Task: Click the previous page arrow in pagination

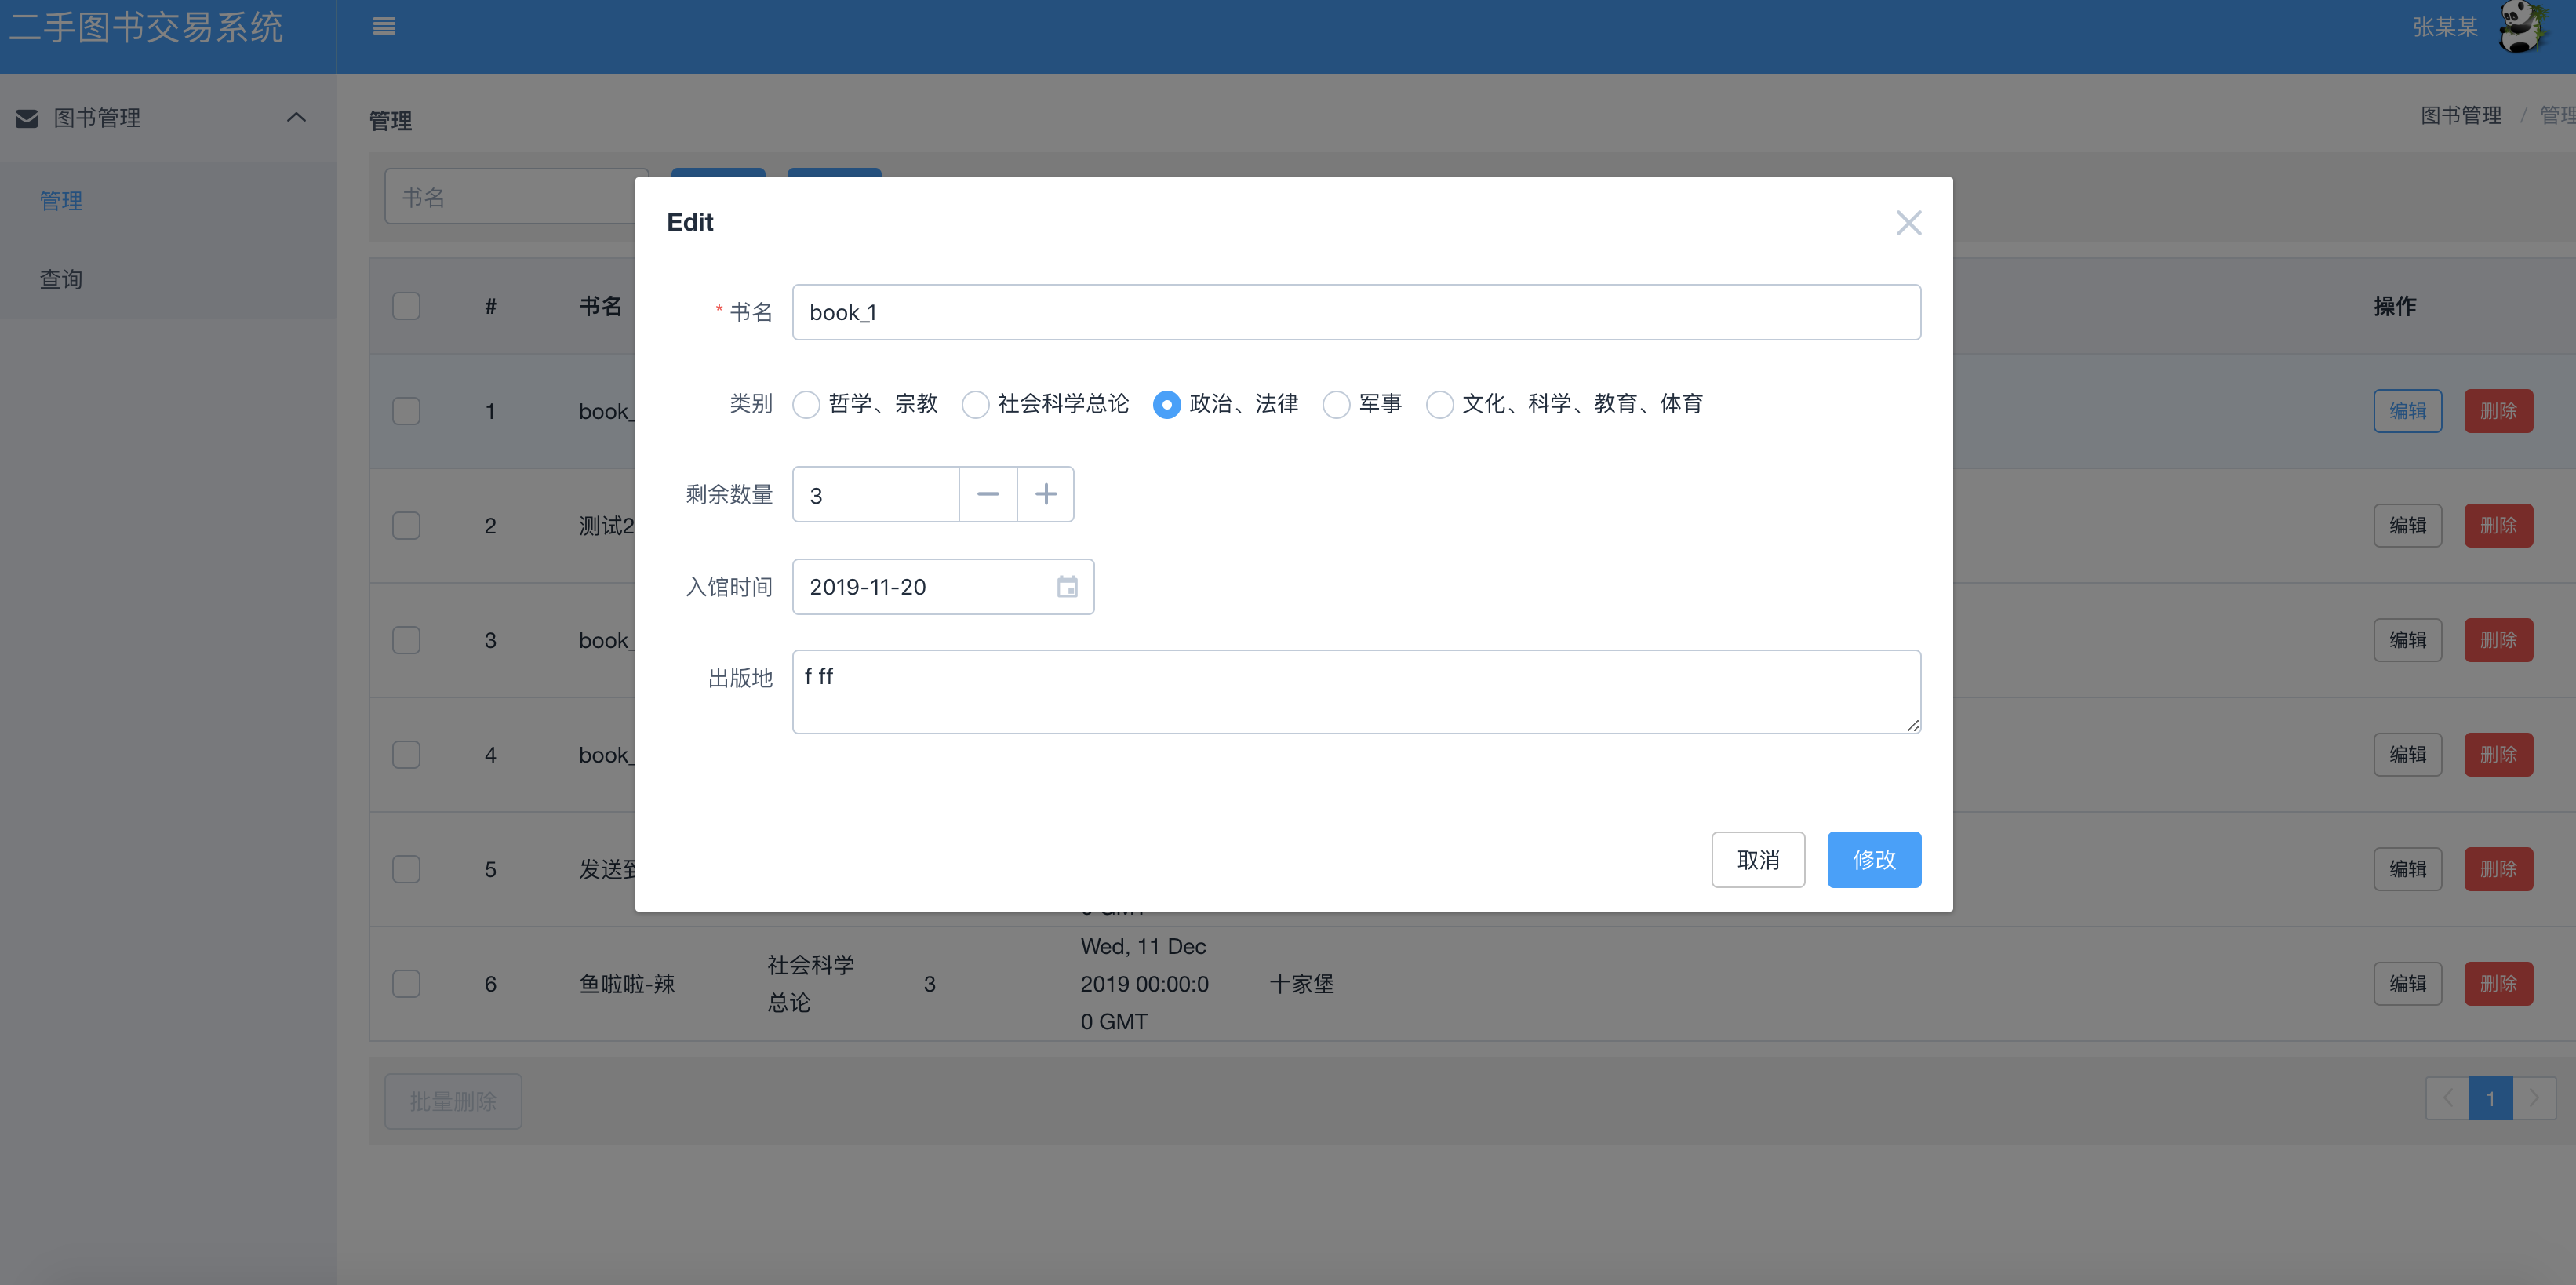Action: tap(2447, 1098)
